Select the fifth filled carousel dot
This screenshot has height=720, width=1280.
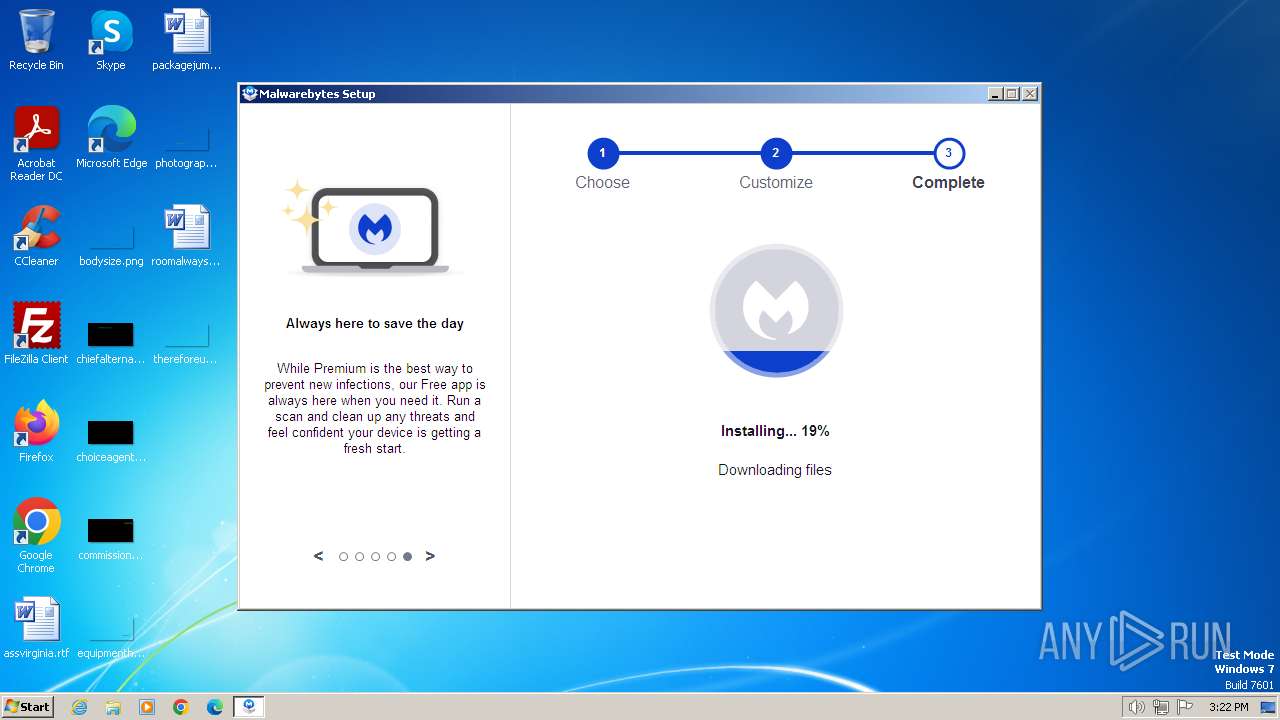pos(407,557)
